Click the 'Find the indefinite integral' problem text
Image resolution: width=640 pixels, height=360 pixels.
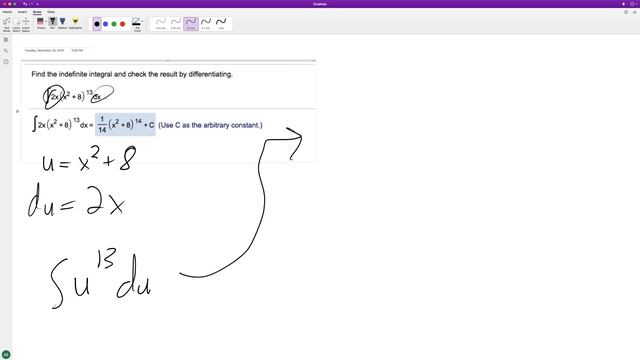(x=132, y=74)
